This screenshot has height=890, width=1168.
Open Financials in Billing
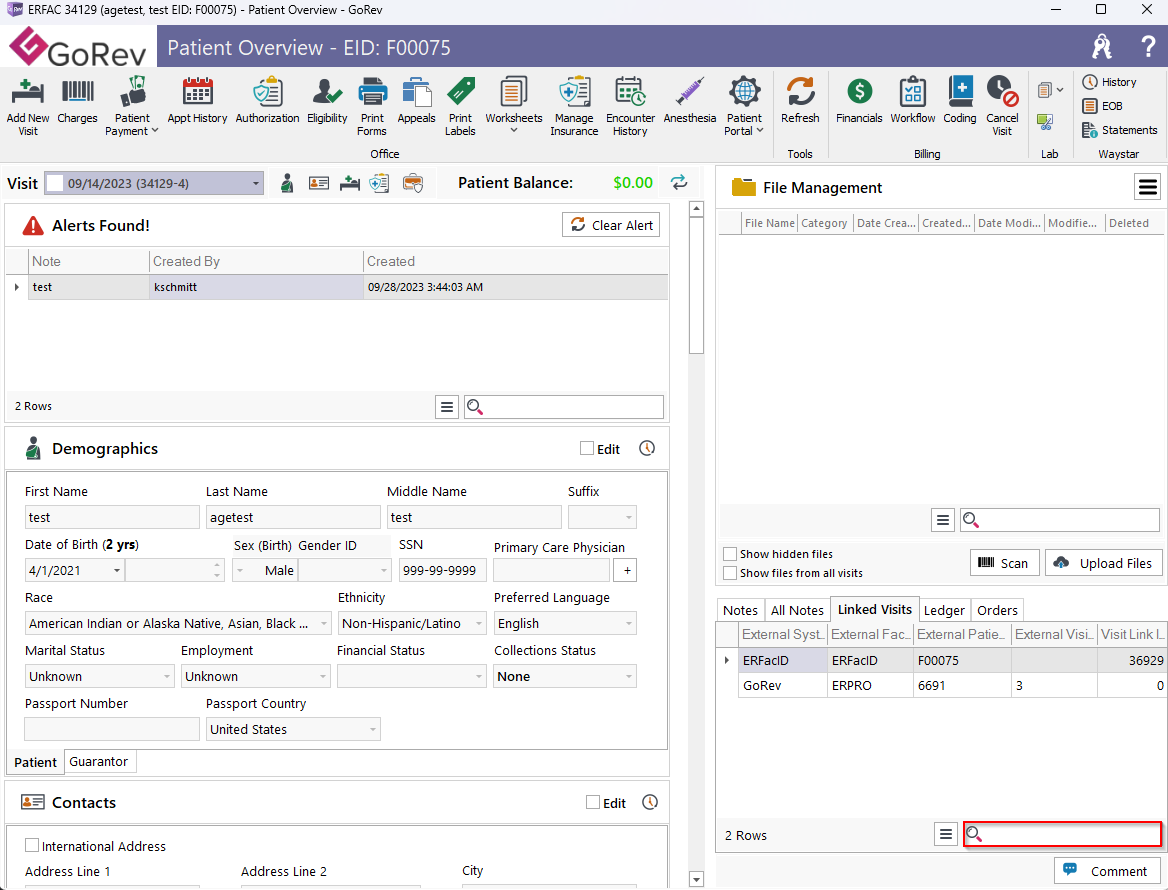click(x=859, y=100)
